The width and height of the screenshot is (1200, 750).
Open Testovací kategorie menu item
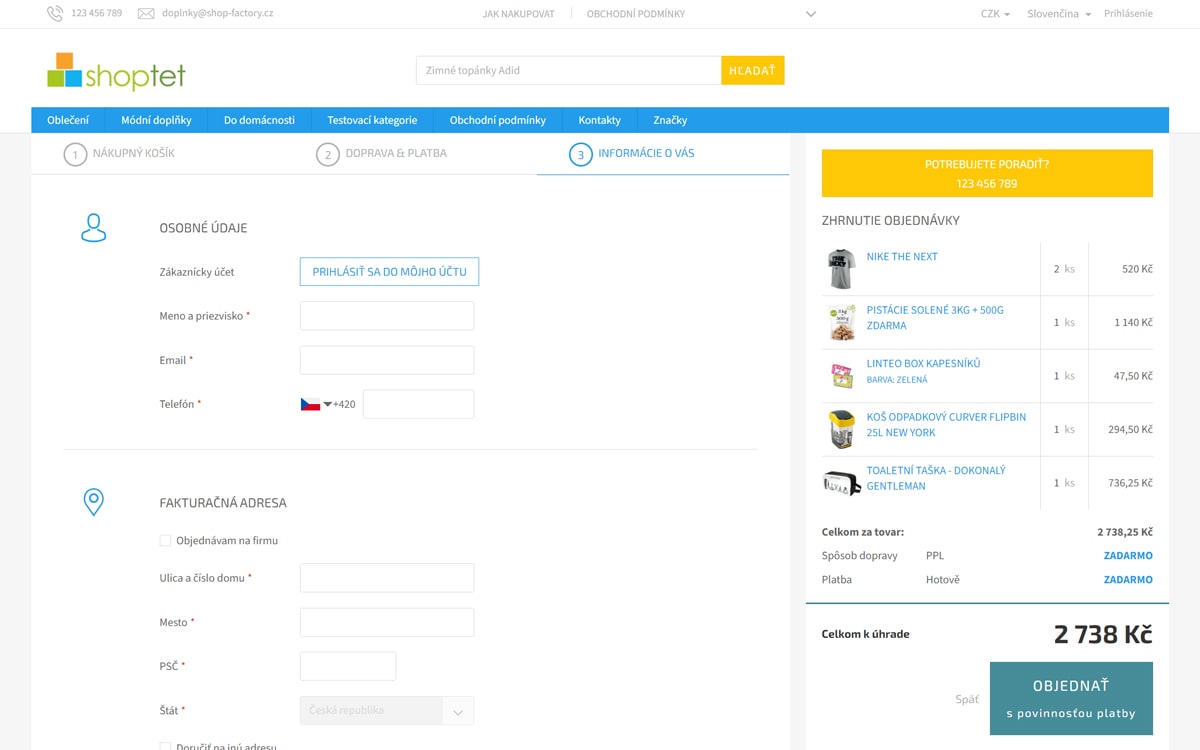[372, 120]
